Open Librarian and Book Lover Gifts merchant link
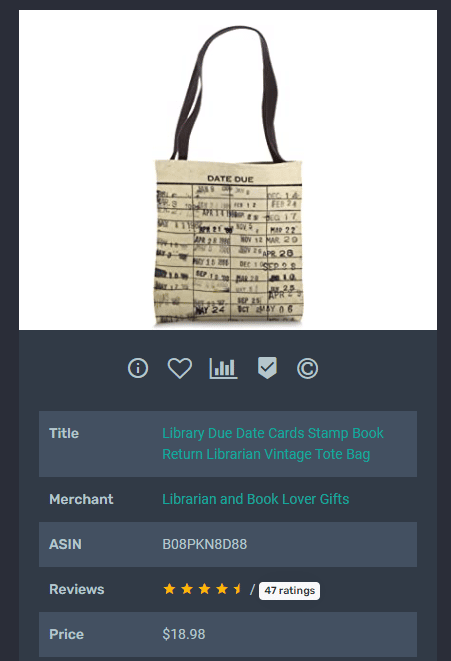 256,499
